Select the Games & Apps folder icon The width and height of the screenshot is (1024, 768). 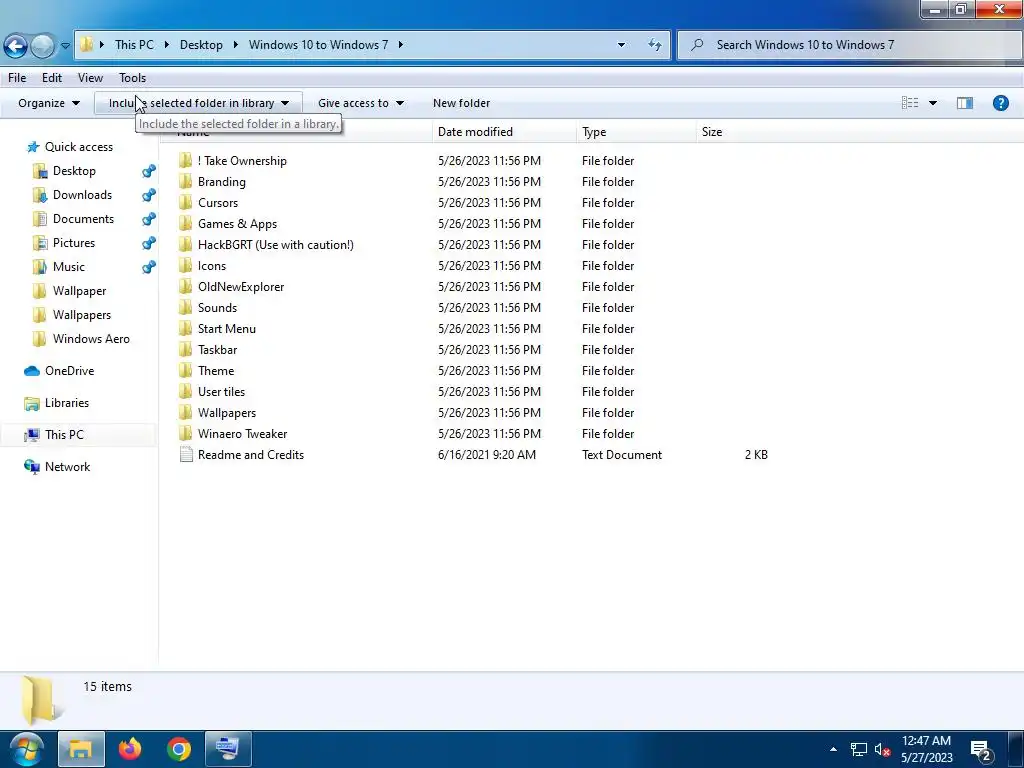[185, 223]
